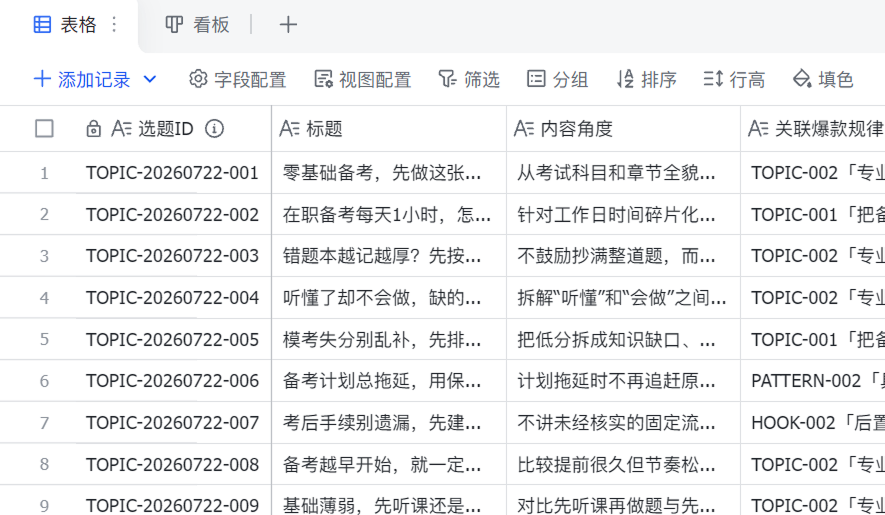Click cell 把低分拆成知识缺口、...
885x515 pixels.
coord(623,339)
